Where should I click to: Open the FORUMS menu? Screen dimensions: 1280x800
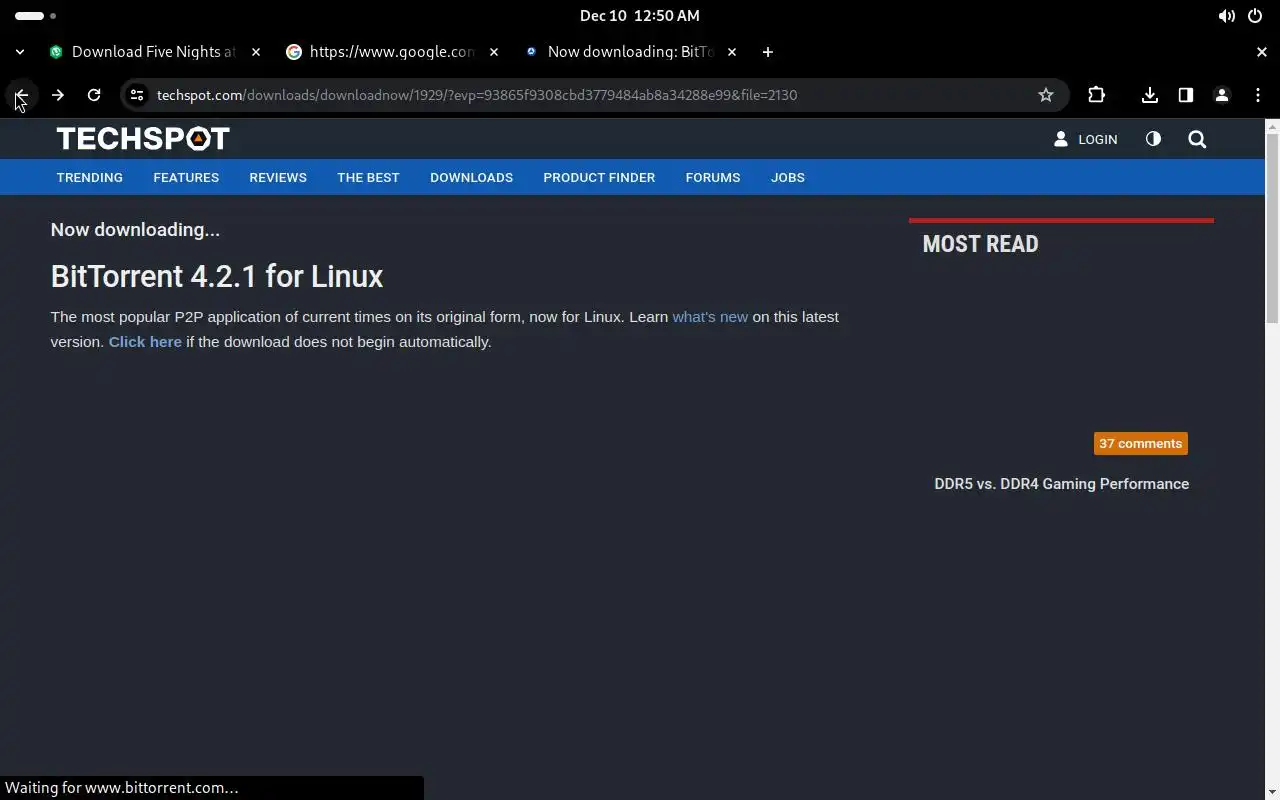pos(713,177)
